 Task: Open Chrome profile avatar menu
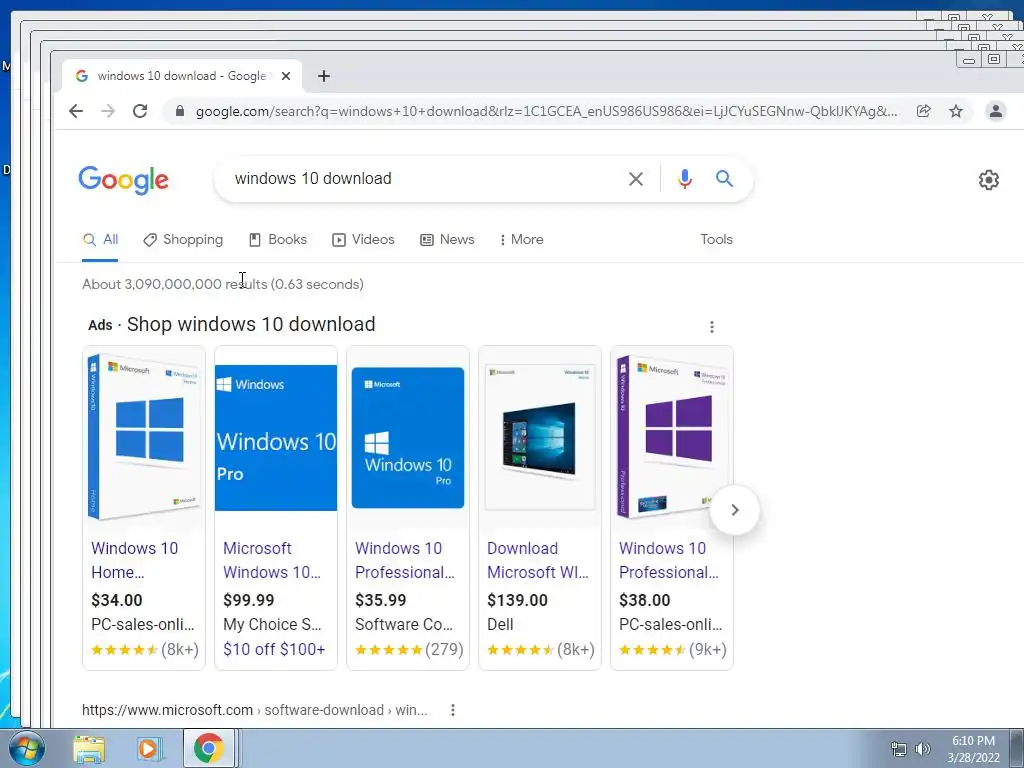tap(996, 111)
